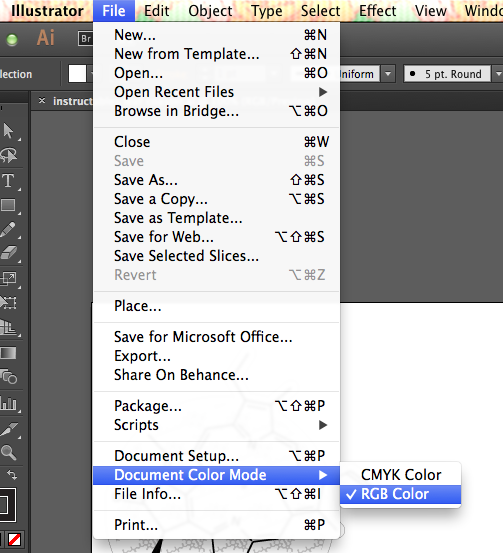Select the Column Graph tool
The height and width of the screenshot is (553, 503).
8,403
